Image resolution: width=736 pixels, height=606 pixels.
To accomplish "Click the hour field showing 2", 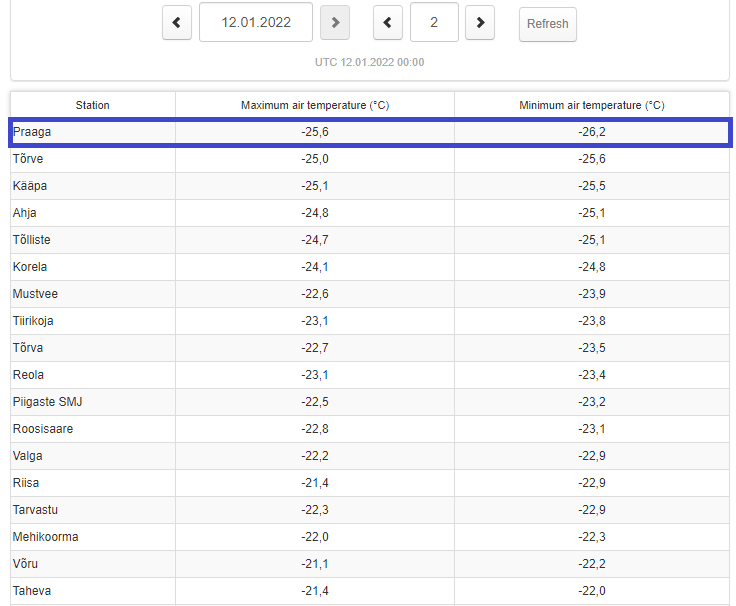I will [x=434, y=22].
